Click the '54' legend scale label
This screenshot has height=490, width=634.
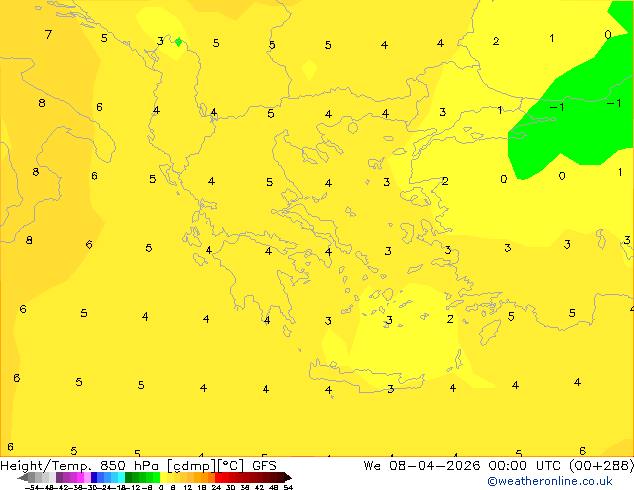288,487
